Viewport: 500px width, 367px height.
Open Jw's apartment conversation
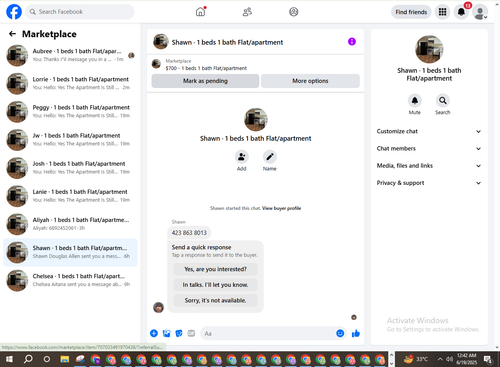[70, 140]
